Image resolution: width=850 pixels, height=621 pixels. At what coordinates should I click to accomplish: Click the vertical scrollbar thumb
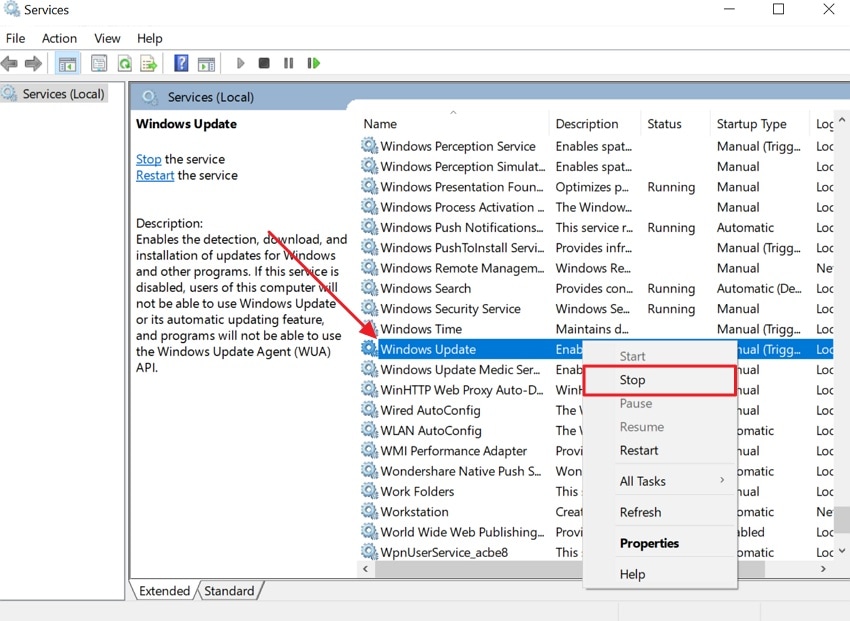841,519
